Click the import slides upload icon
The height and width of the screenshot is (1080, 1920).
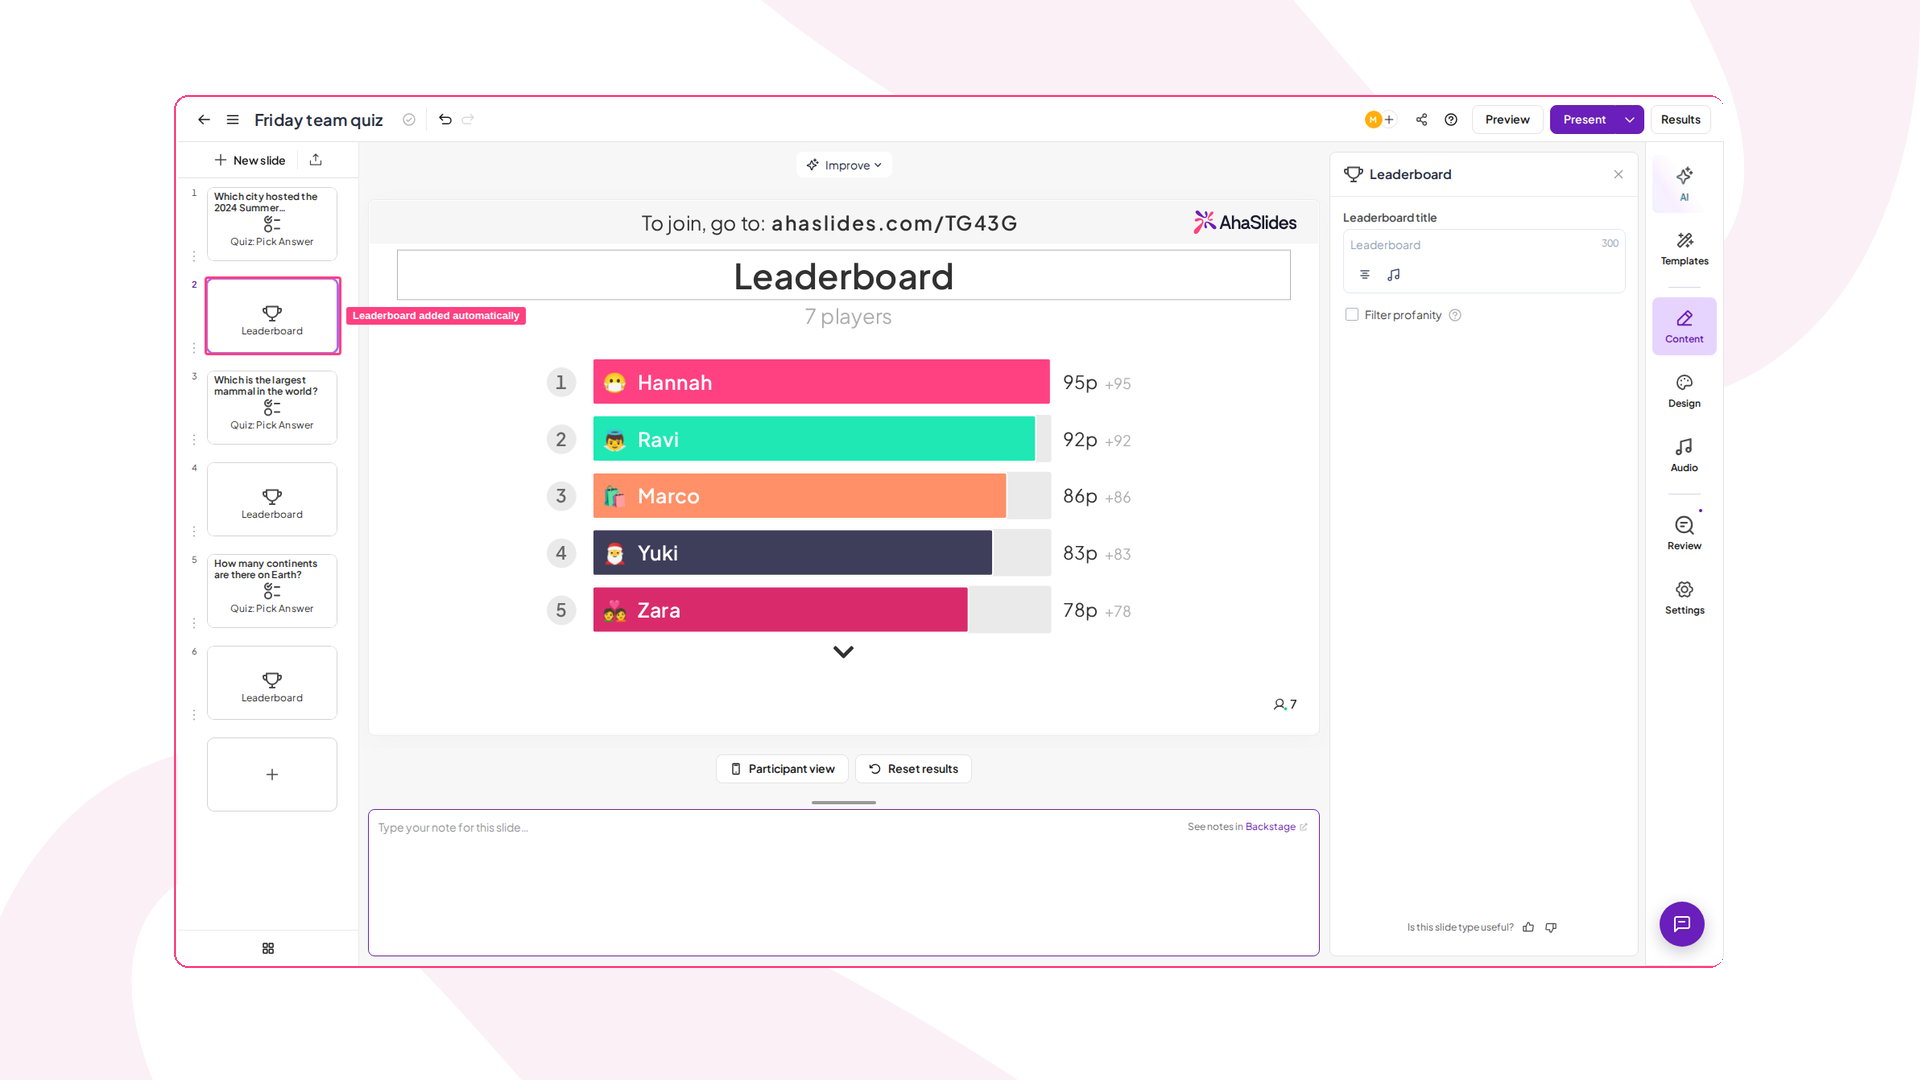pos(316,160)
